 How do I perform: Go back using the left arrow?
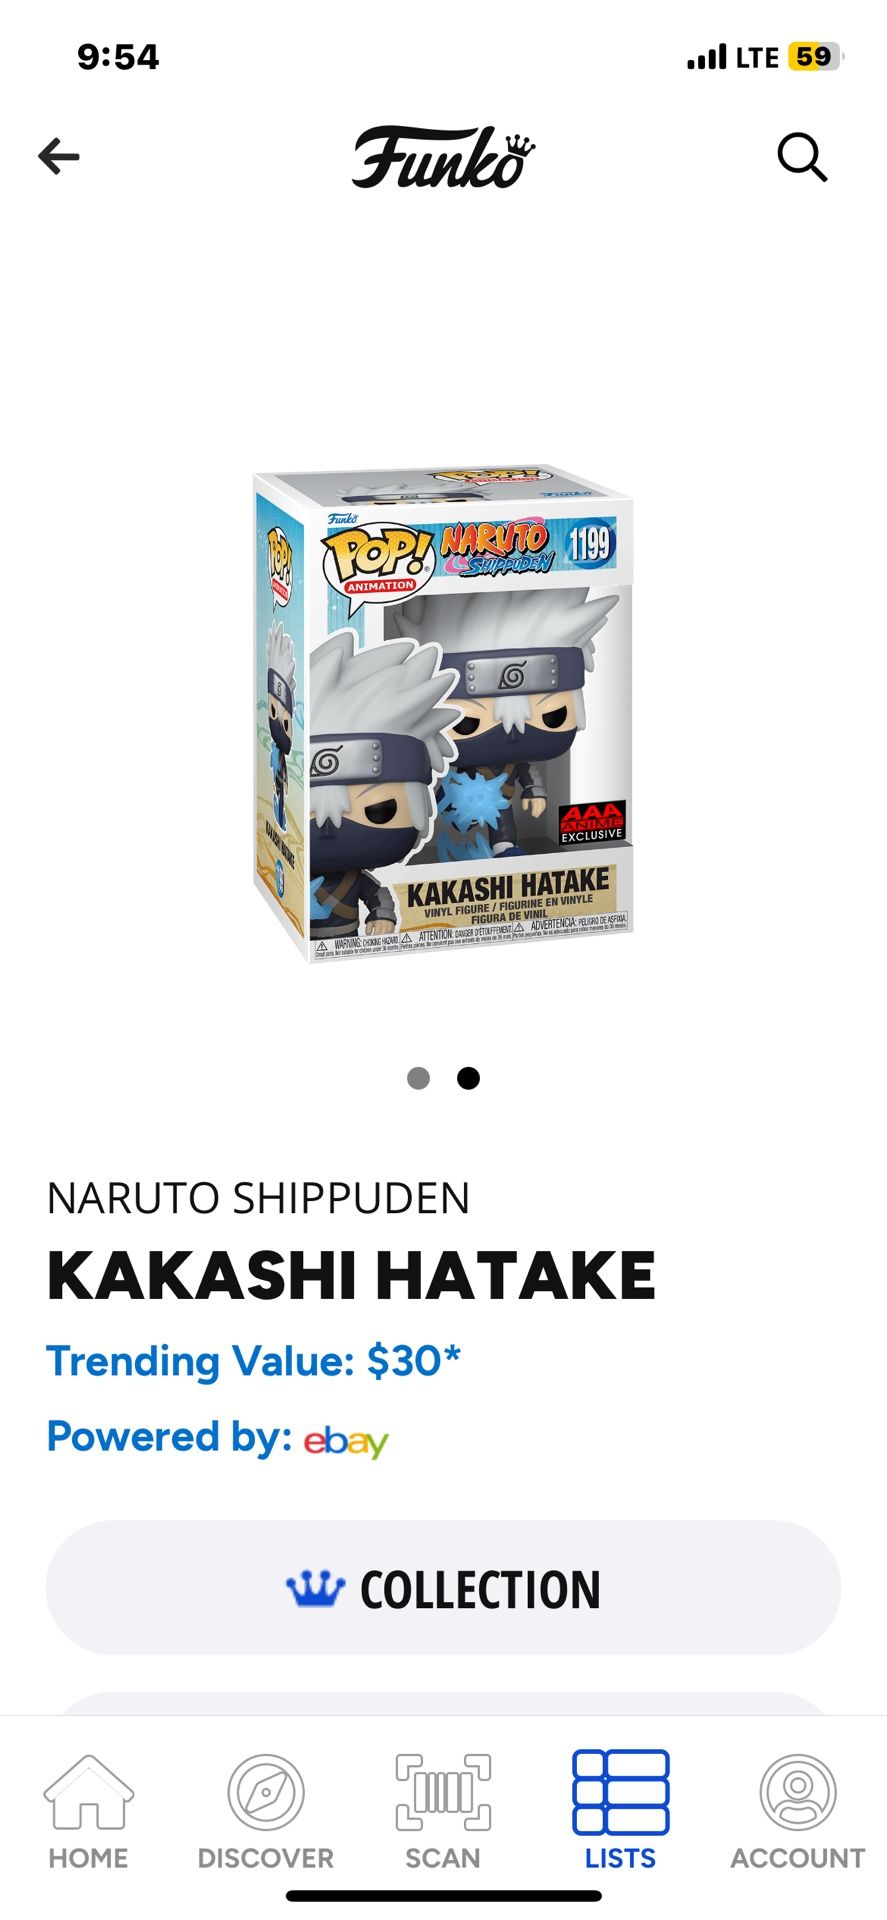coord(59,157)
